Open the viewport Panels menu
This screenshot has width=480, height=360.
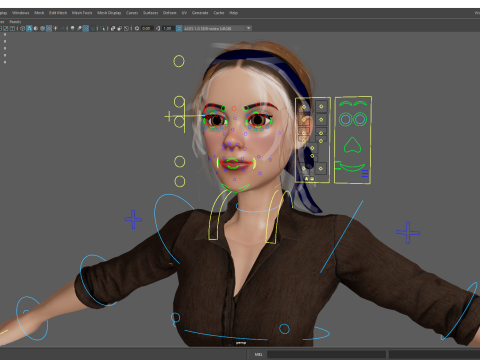[x=15, y=22]
